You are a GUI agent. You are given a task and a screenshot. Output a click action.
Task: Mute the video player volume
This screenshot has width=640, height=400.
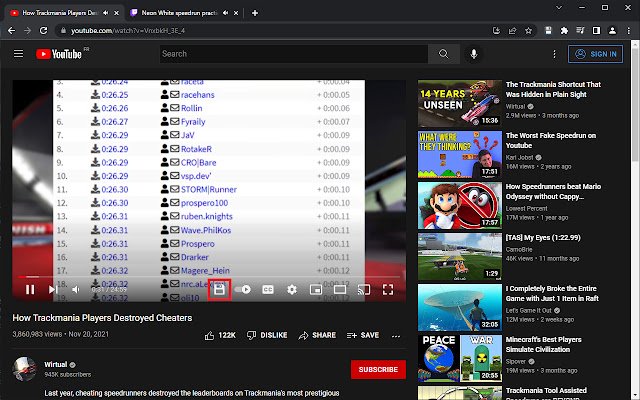(x=76, y=289)
